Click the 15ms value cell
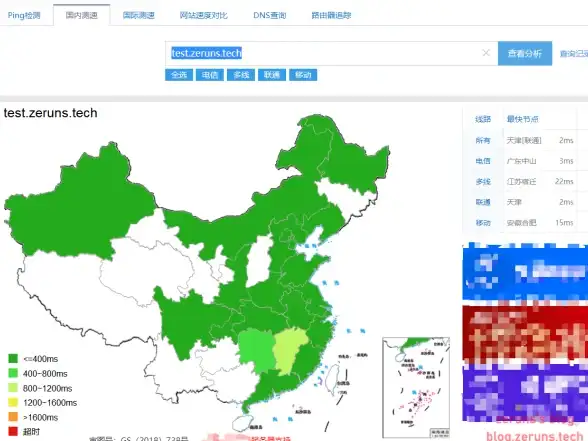Image resolution: width=588 pixels, height=441 pixels. [564, 223]
